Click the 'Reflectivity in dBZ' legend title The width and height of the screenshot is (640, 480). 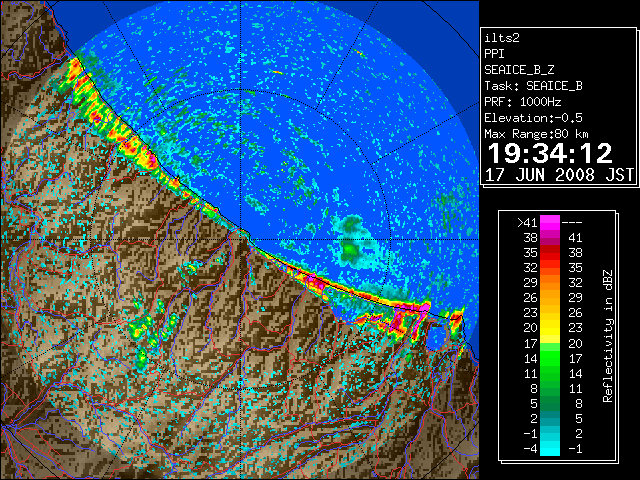607,336
